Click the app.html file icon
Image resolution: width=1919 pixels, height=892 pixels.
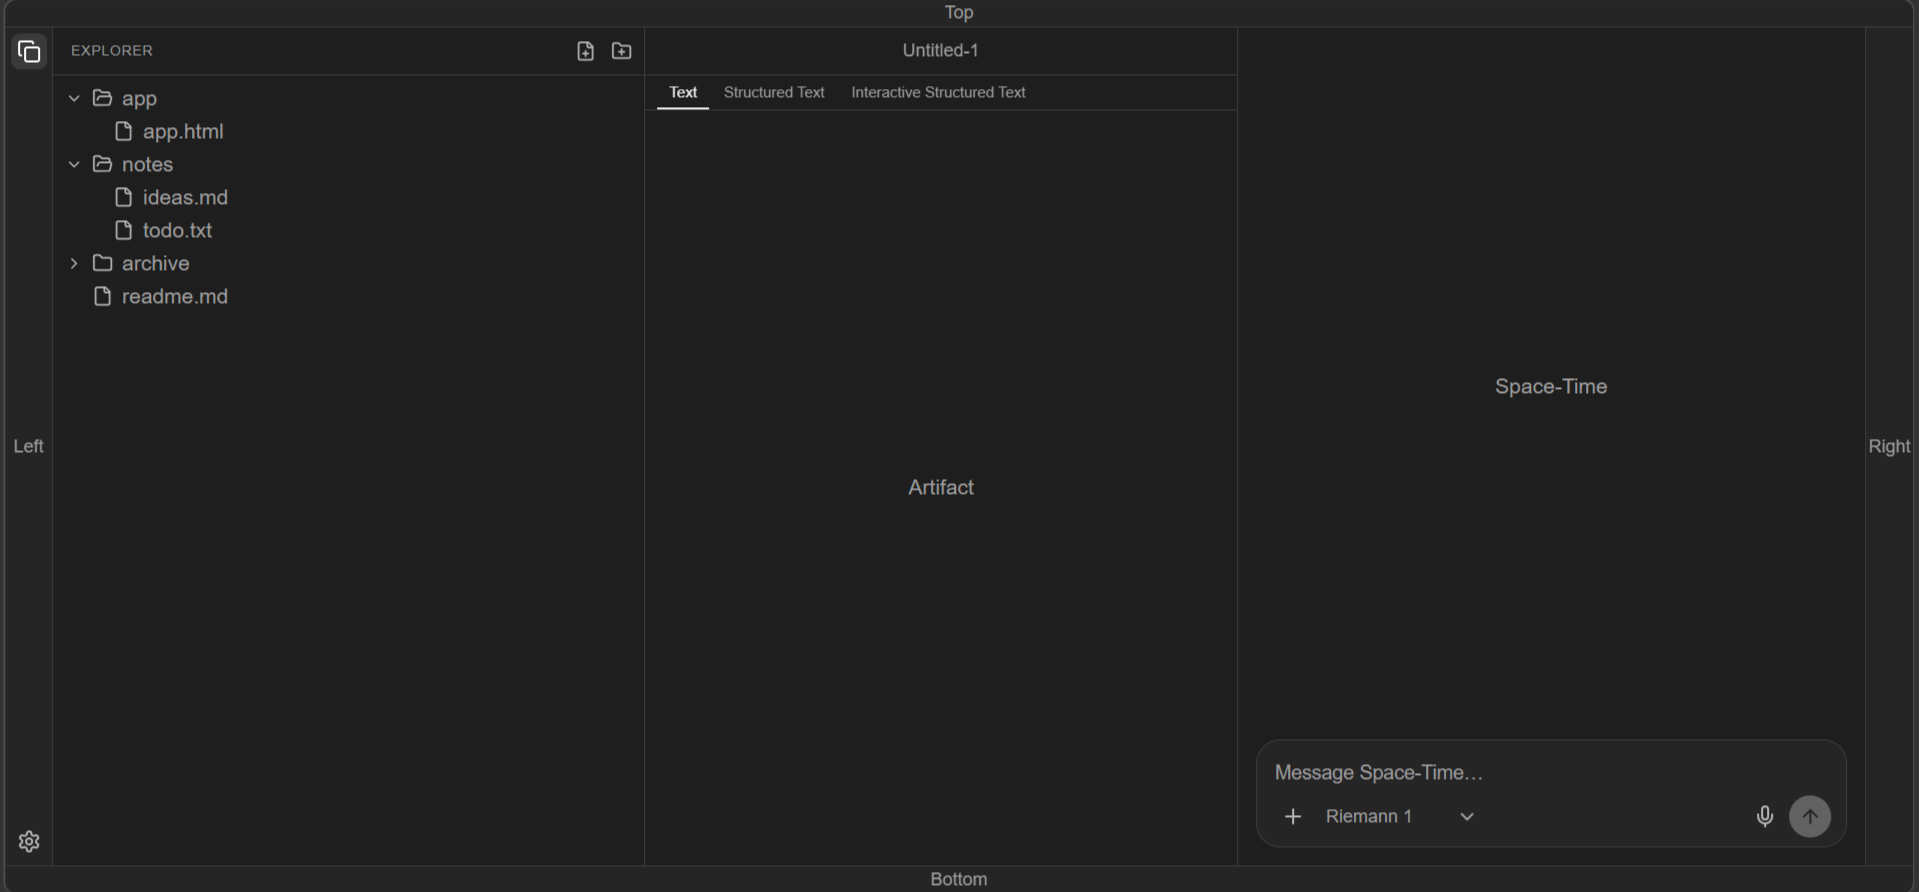[x=124, y=131]
